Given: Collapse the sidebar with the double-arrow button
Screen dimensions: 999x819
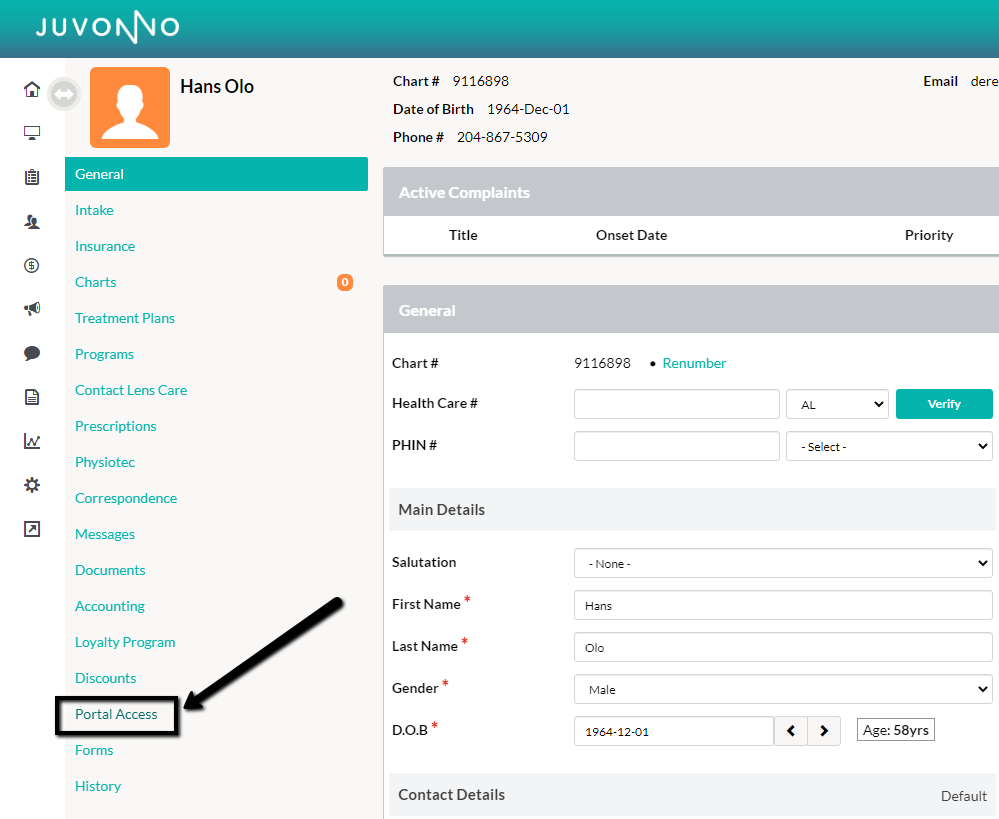Looking at the screenshot, I should pos(64,94).
